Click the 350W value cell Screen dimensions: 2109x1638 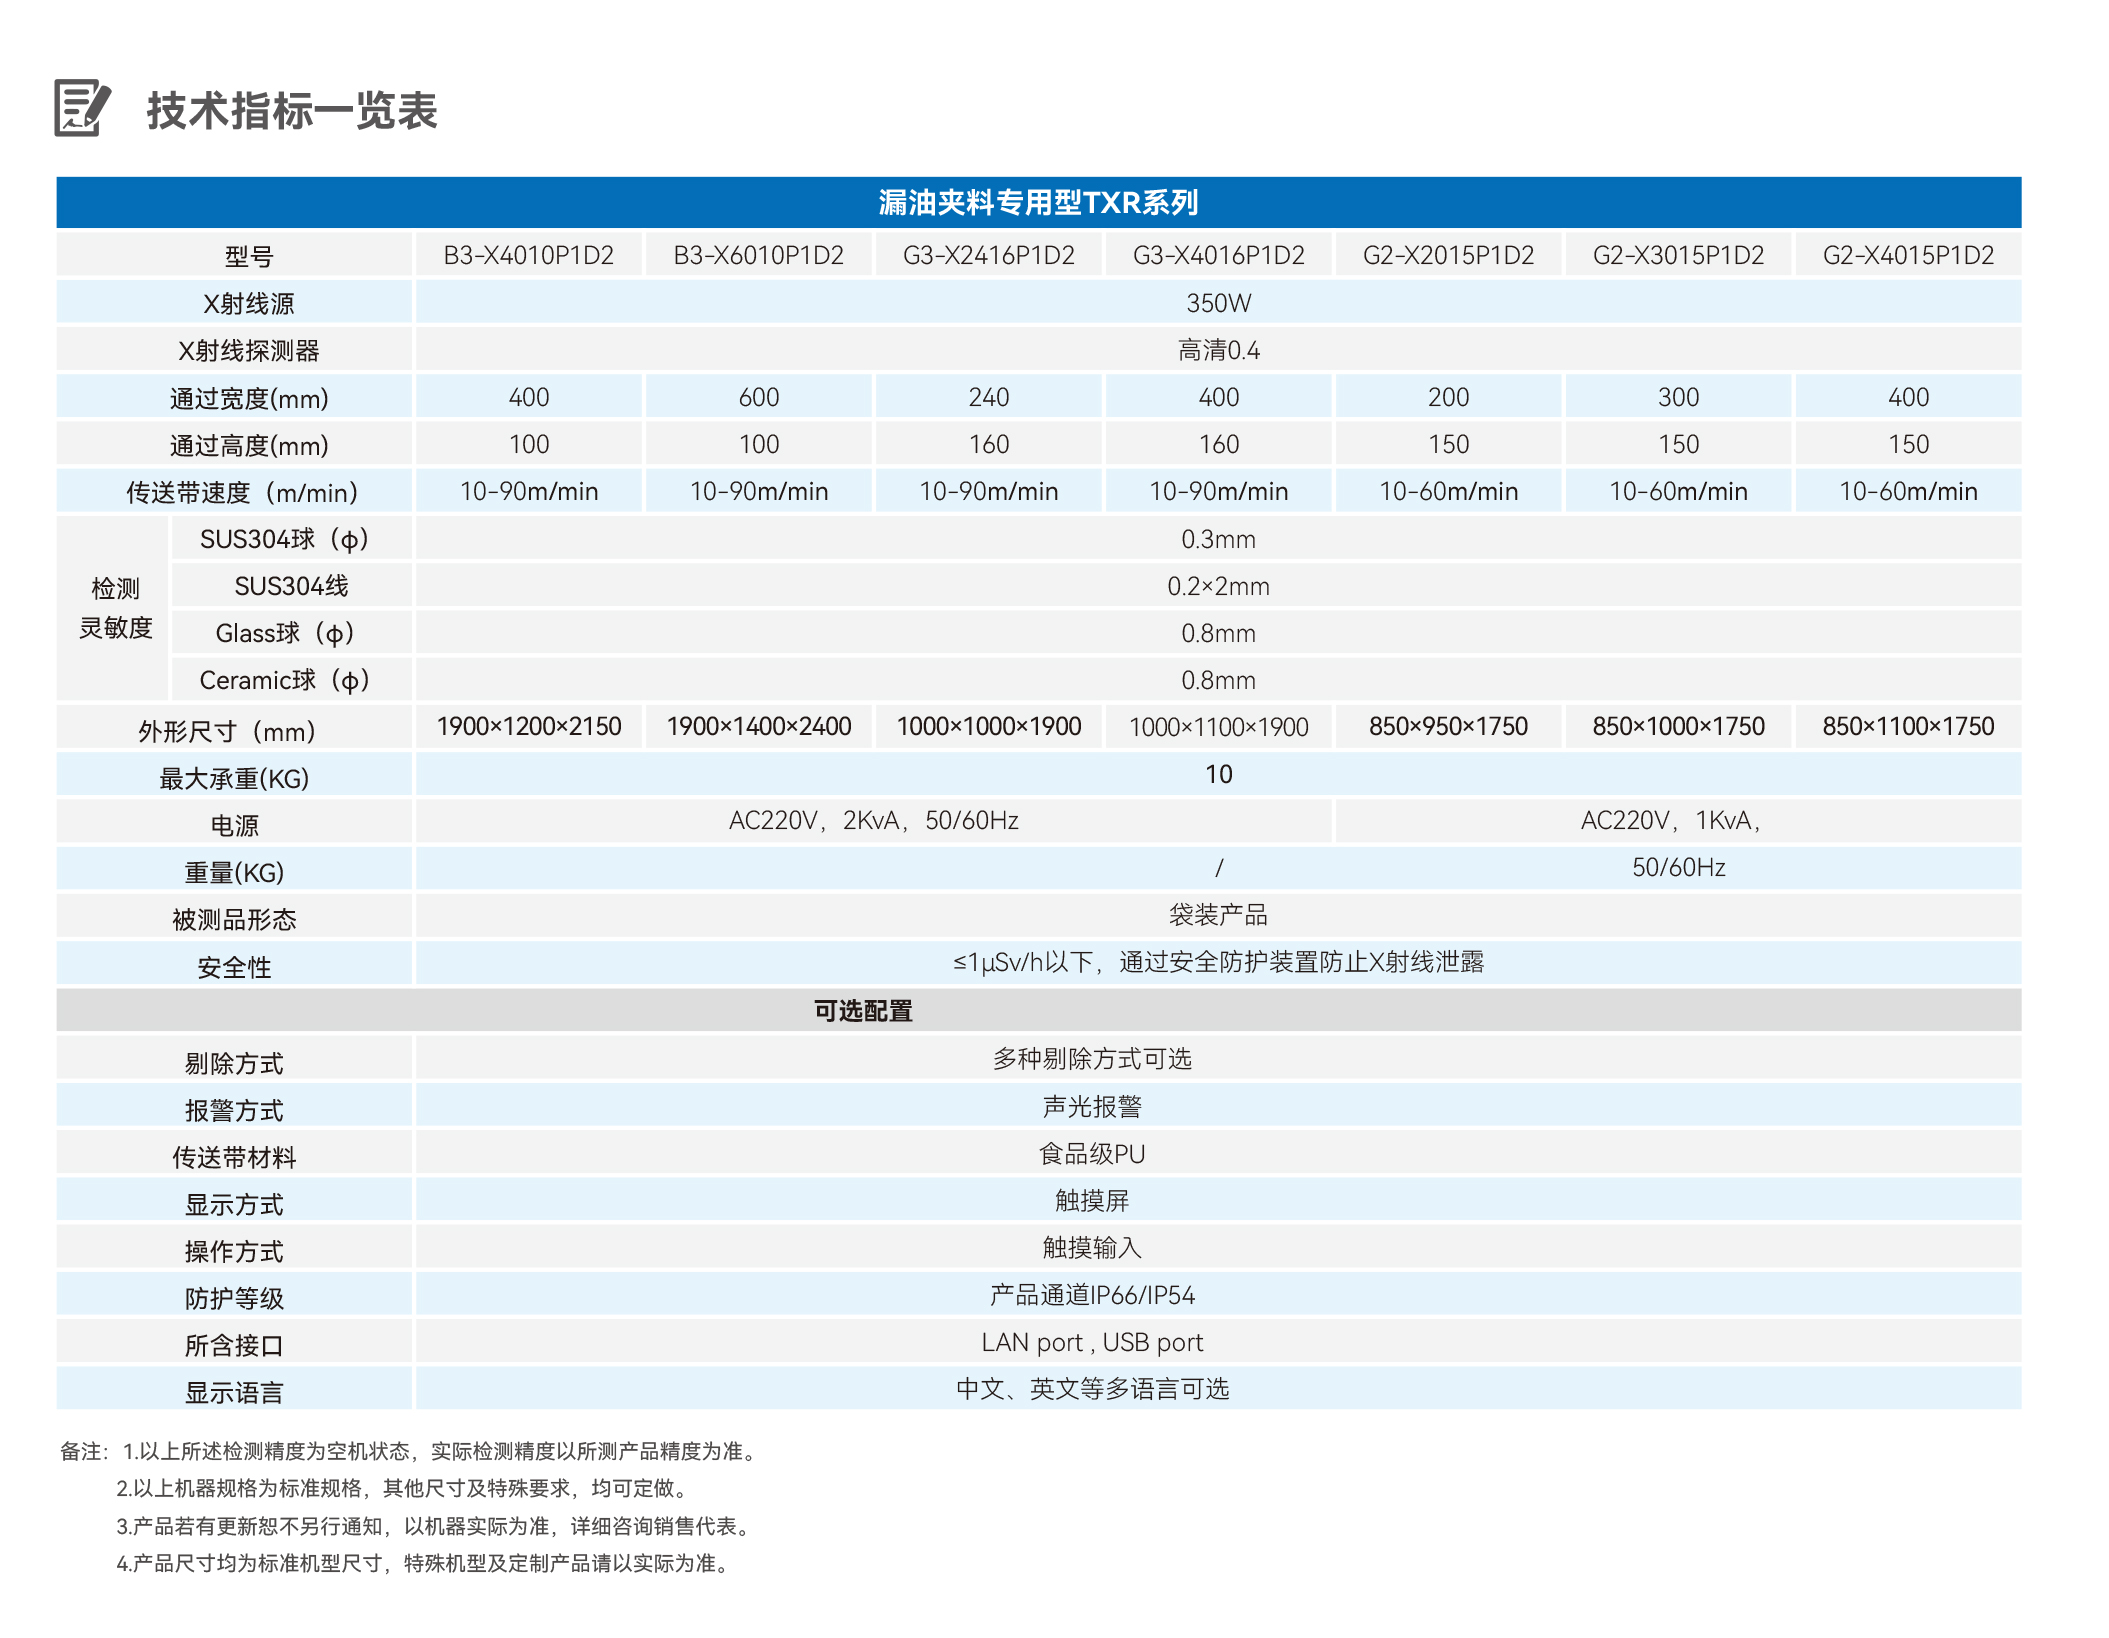1218,302
